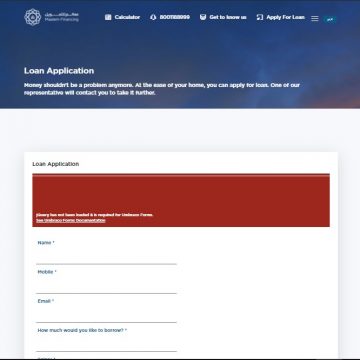Click the calculator icon in header
The height and width of the screenshot is (360, 360).
[x=108, y=17]
